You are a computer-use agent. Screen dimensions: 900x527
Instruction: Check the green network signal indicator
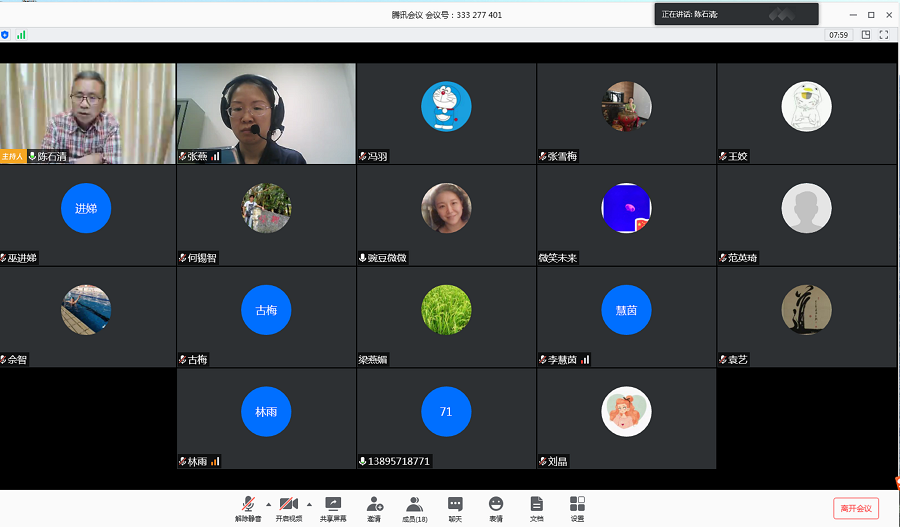(21, 35)
